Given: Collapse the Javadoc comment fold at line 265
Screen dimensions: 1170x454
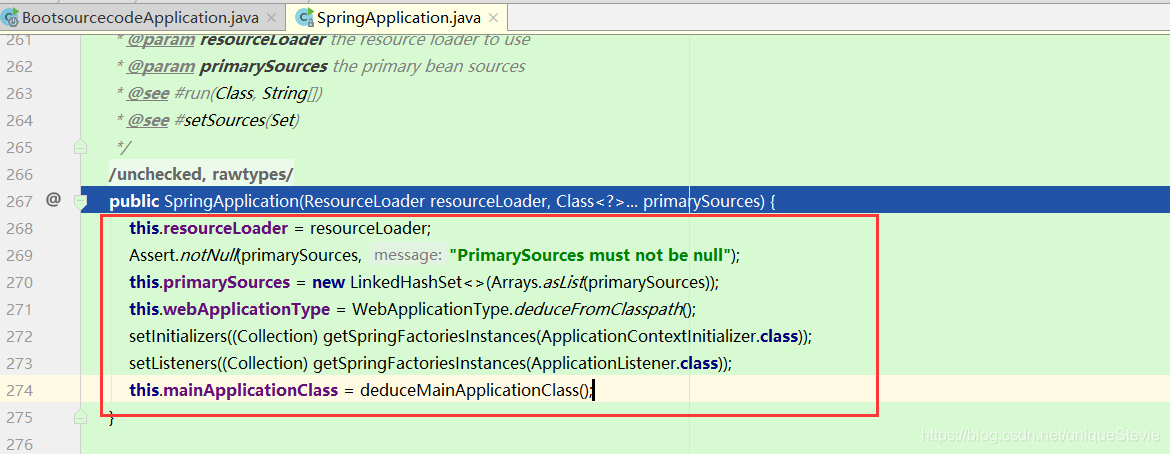Looking at the screenshot, I should click(x=81, y=147).
